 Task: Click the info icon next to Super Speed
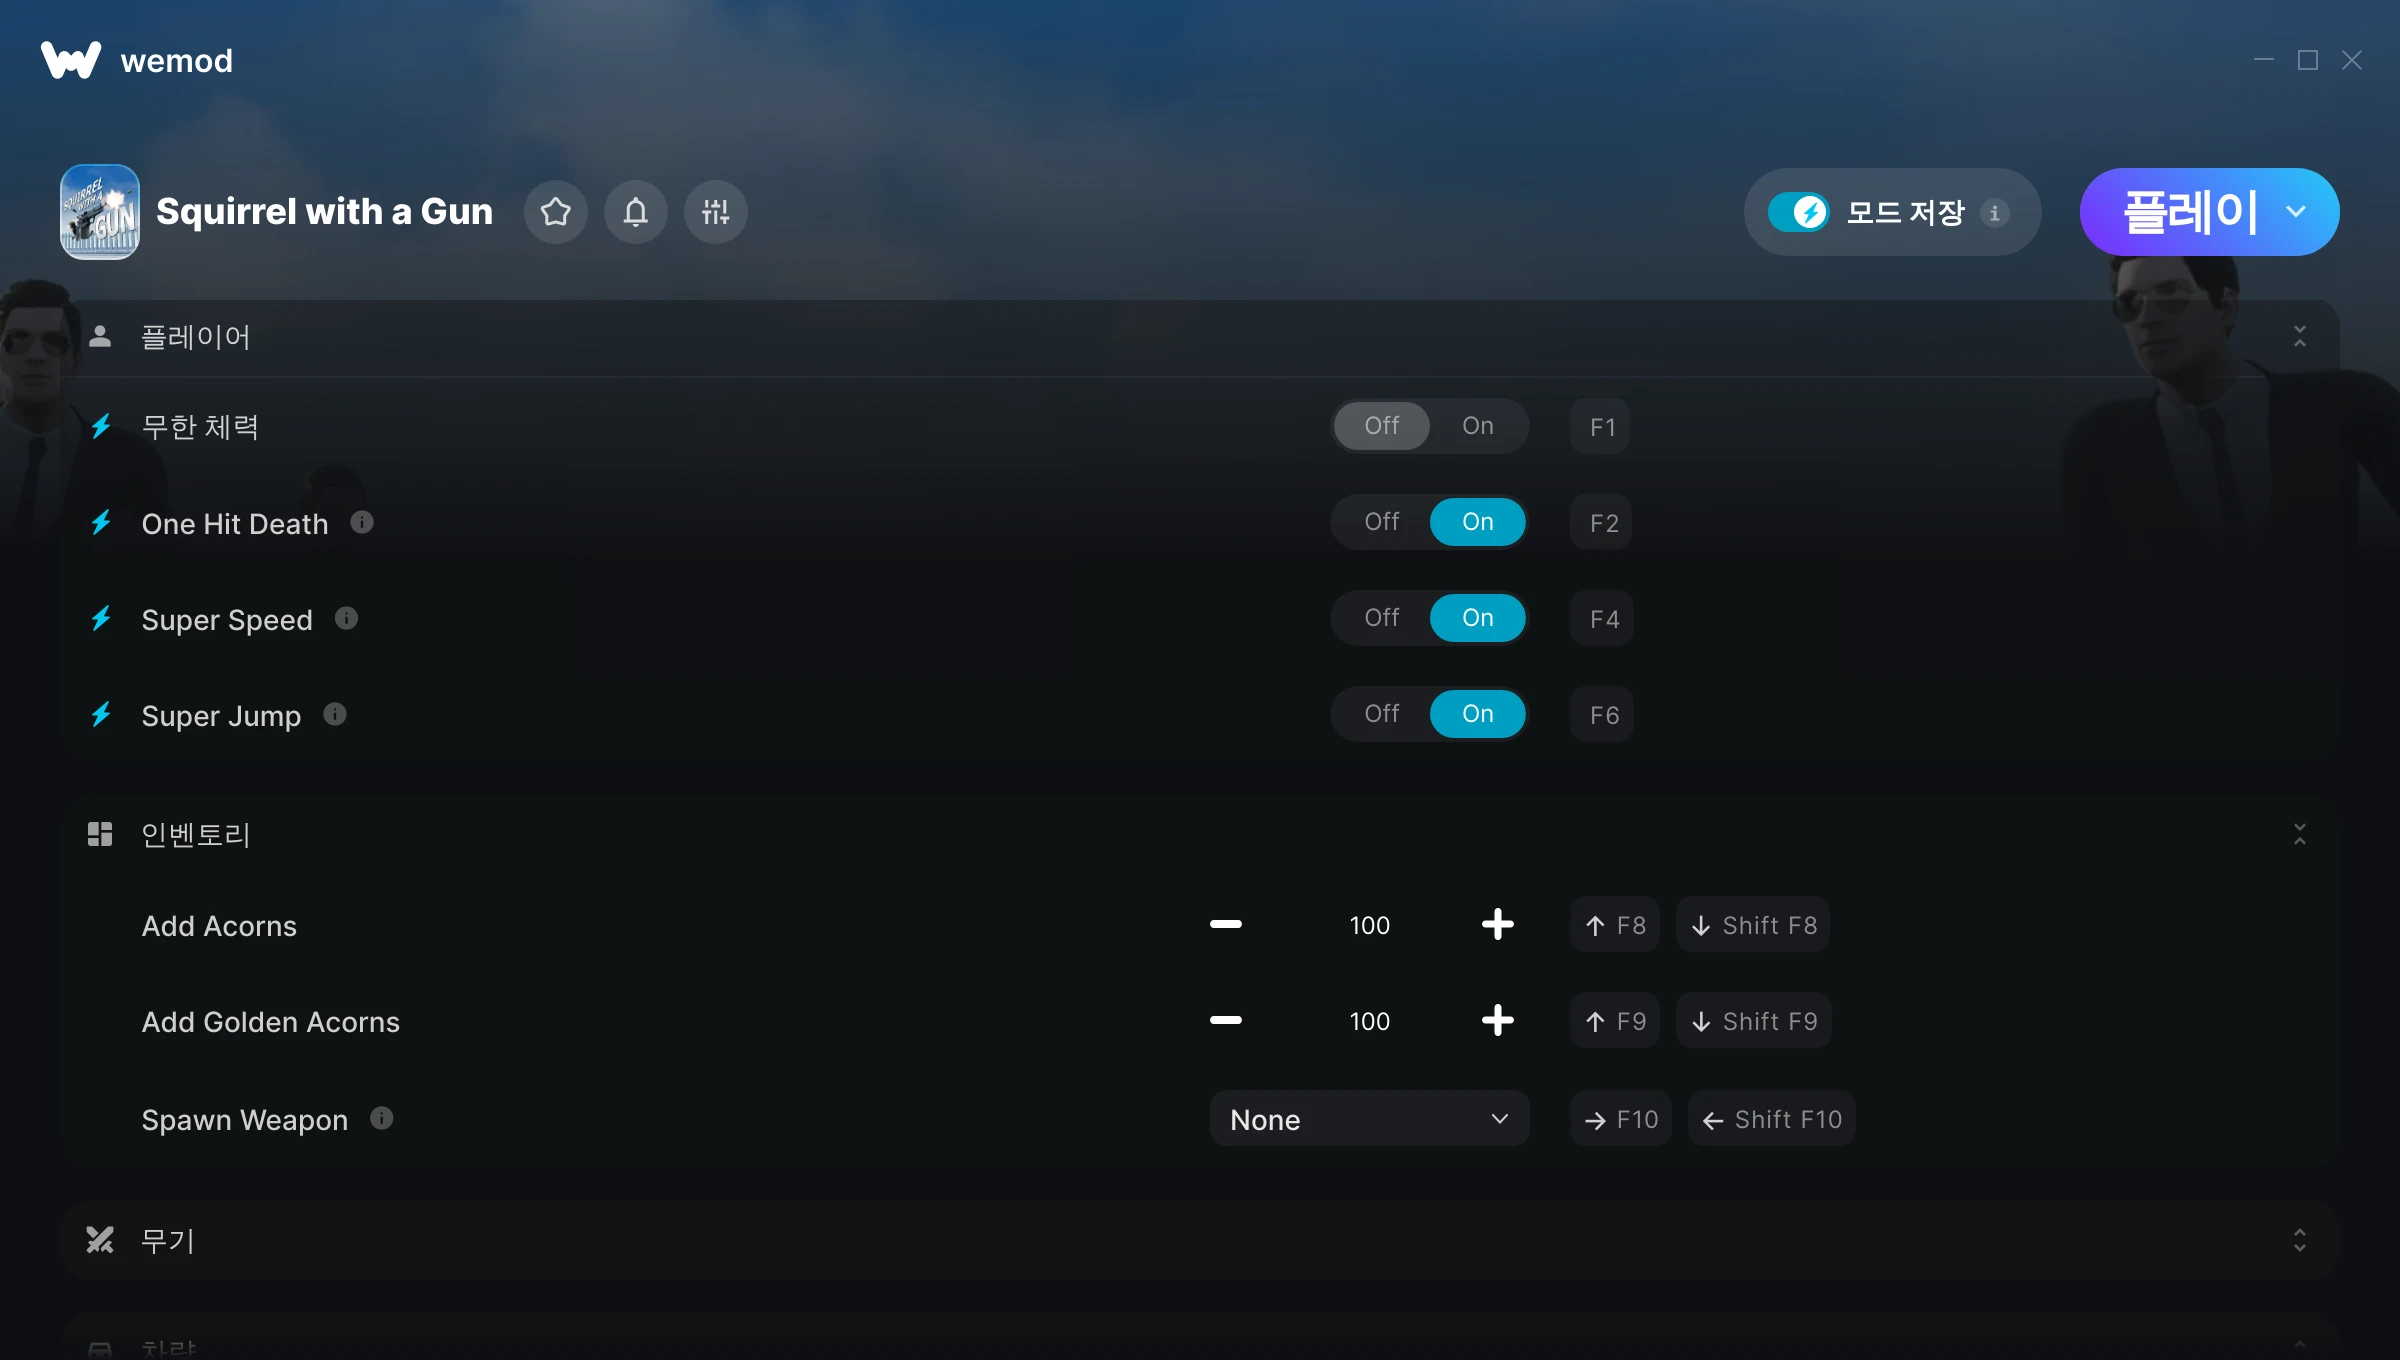(346, 618)
